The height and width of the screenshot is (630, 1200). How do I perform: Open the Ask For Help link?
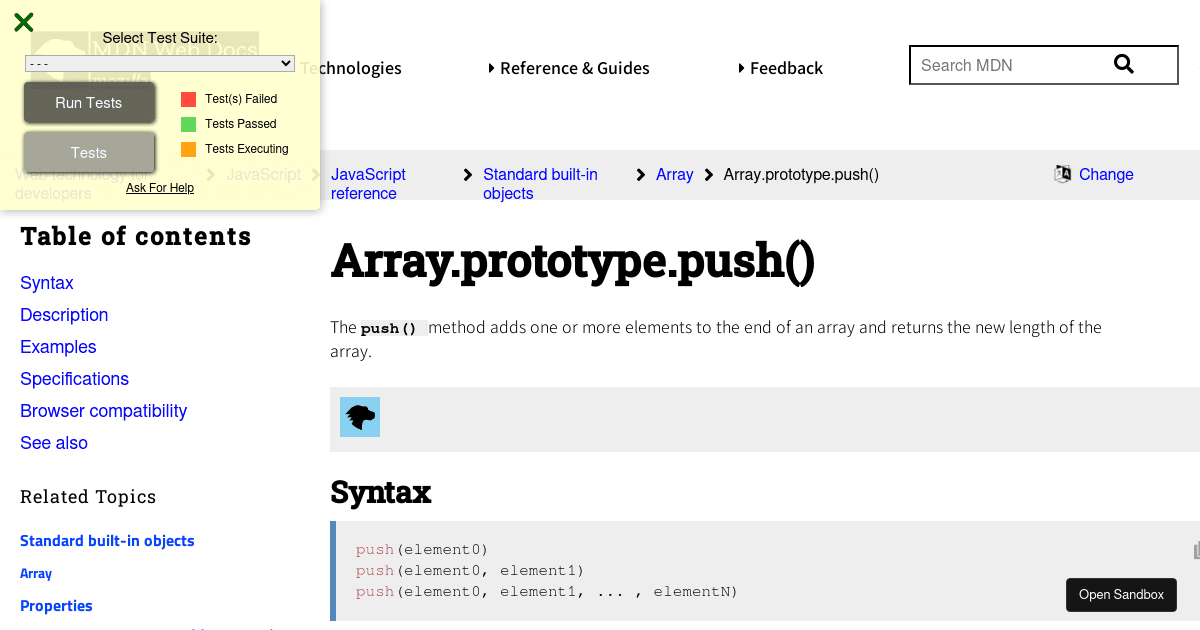coord(160,187)
